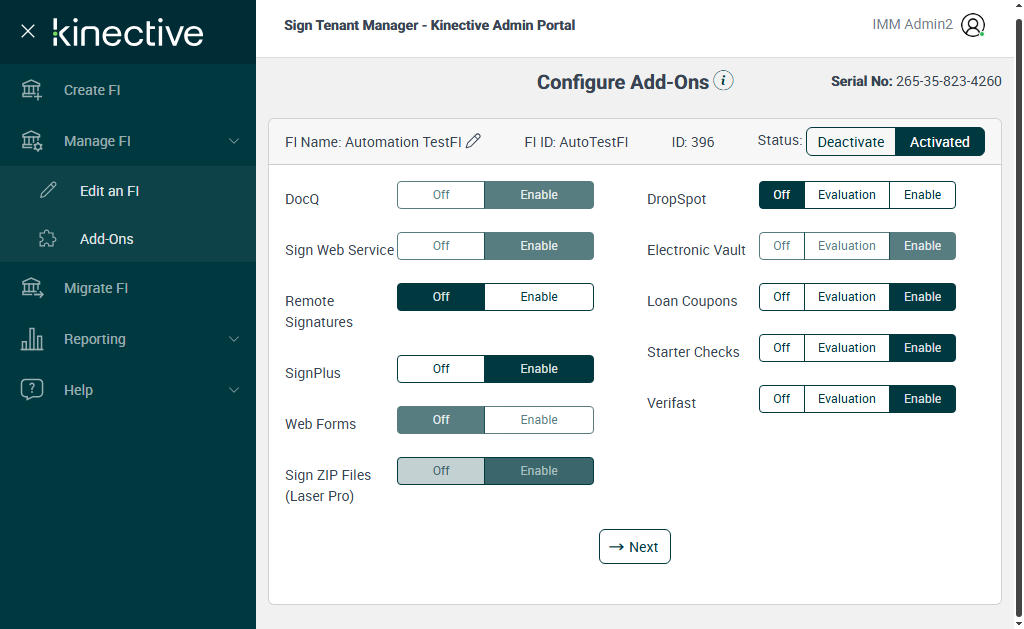1024x629 pixels.
Task: Turn Electronic Vault Off
Action: [782, 246]
